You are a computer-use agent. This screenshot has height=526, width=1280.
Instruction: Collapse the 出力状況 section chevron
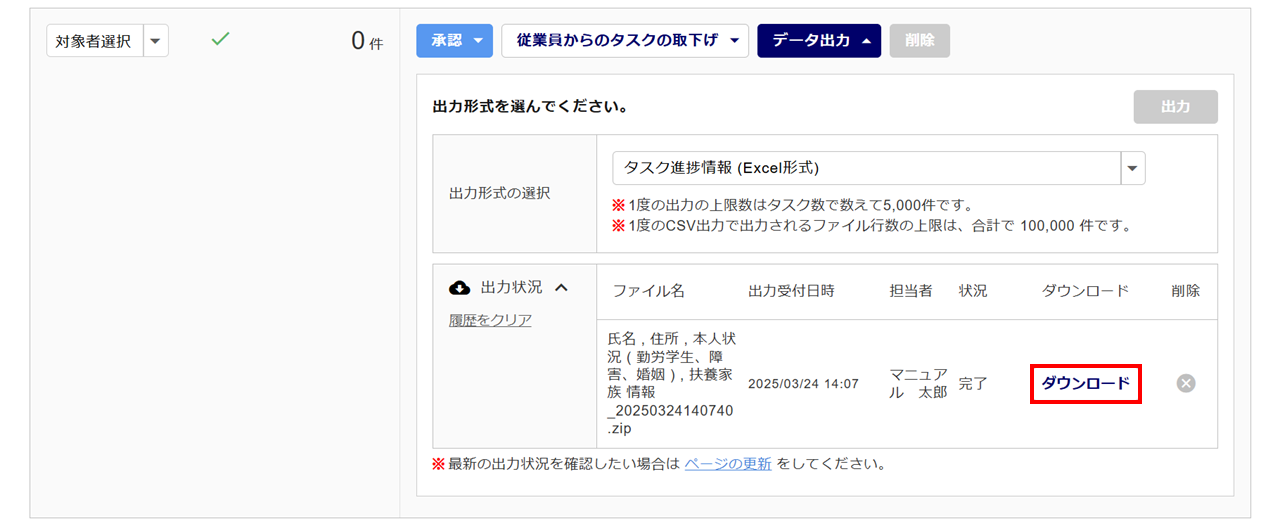coord(561,288)
